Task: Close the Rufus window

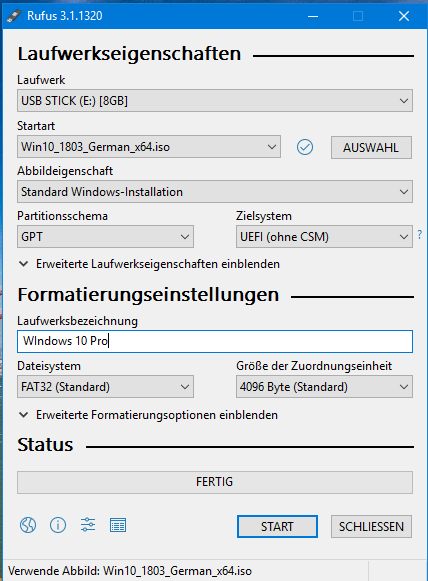Action: (x=404, y=16)
